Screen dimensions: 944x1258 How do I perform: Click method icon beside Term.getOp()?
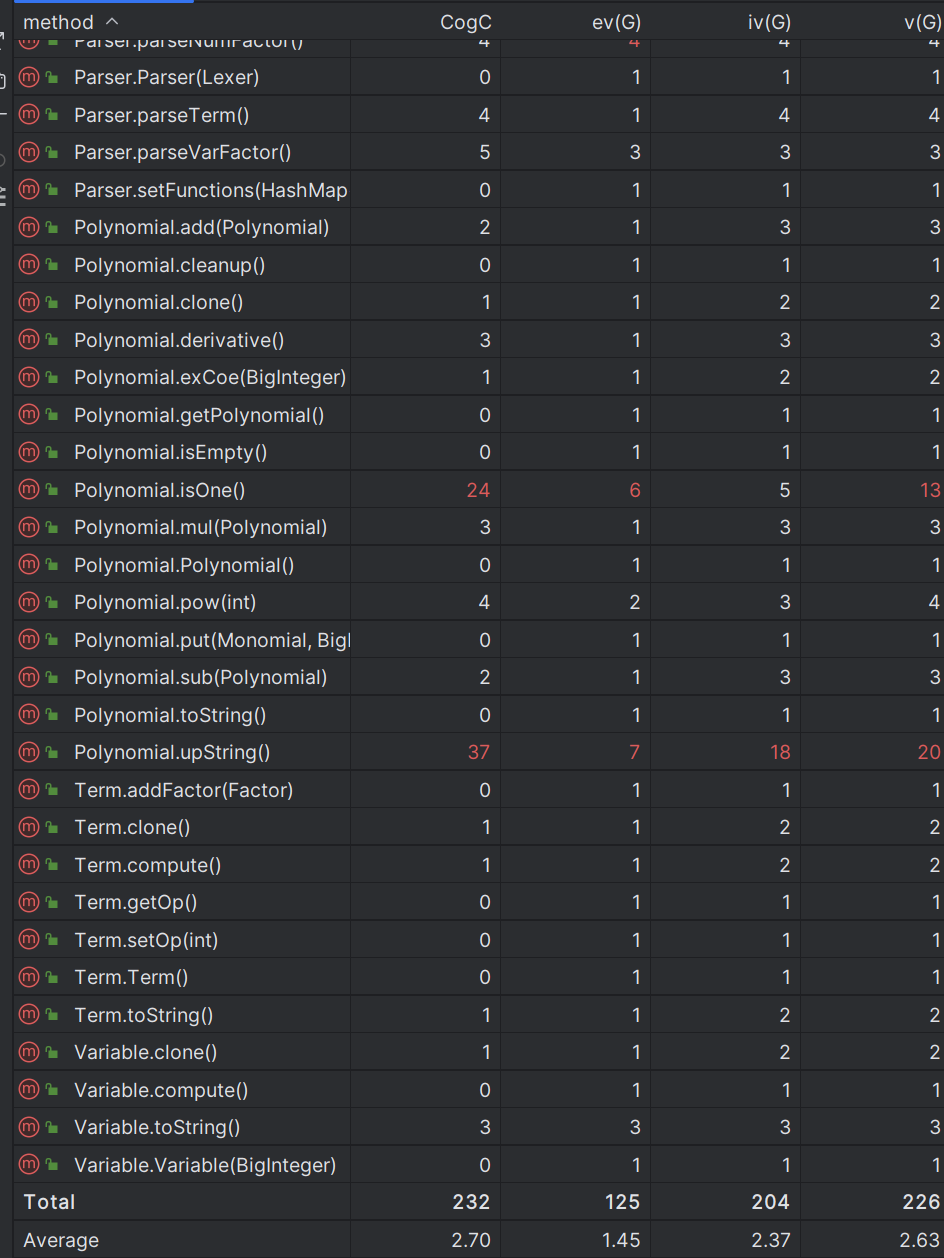tap(29, 902)
